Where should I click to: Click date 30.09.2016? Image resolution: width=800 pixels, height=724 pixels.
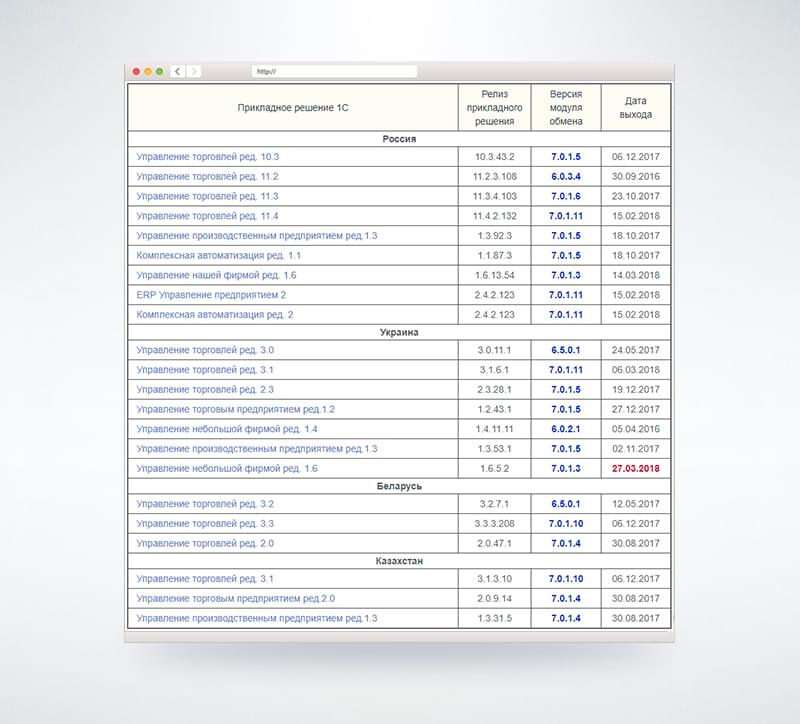click(x=636, y=177)
